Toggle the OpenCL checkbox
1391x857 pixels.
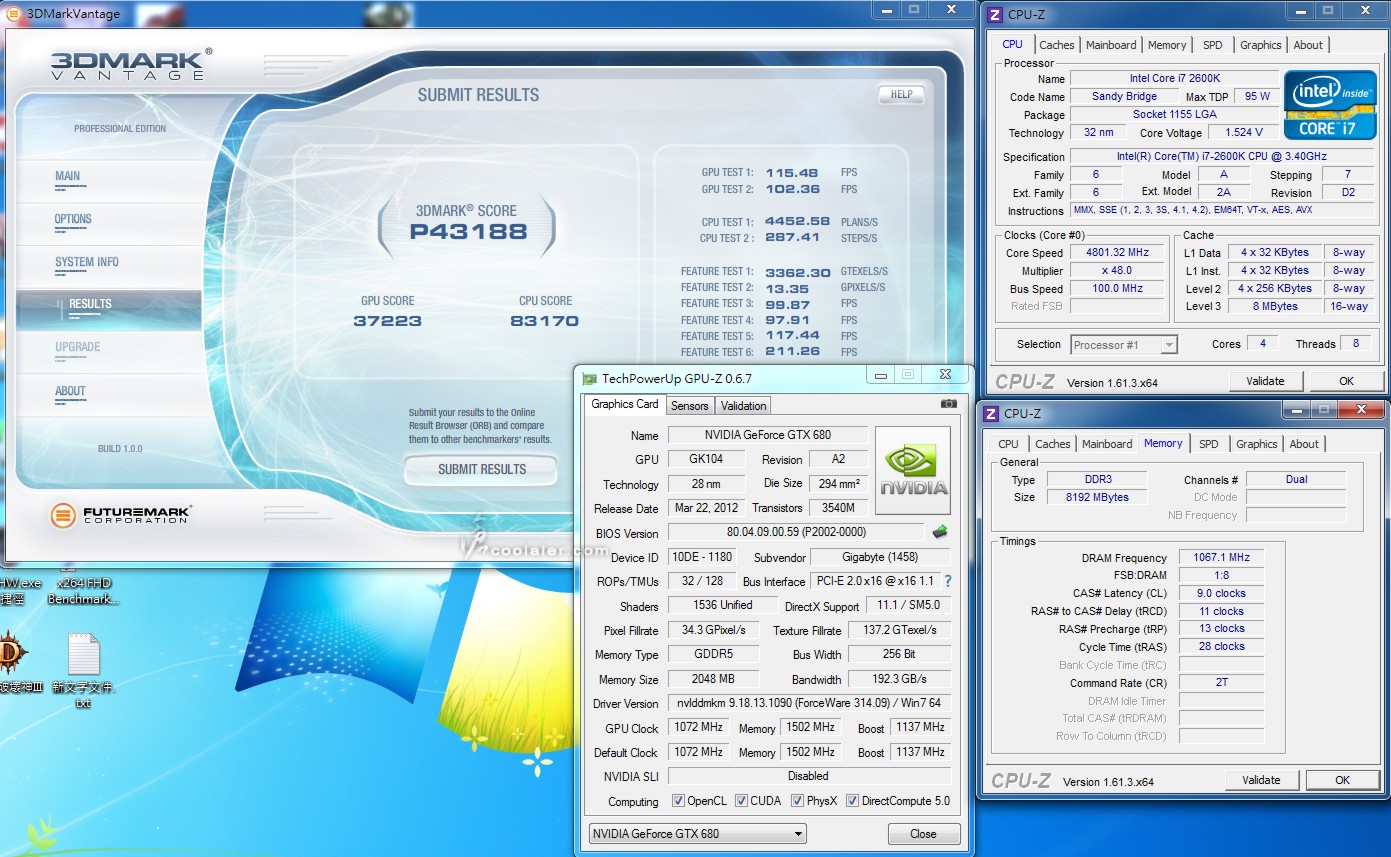[678, 801]
